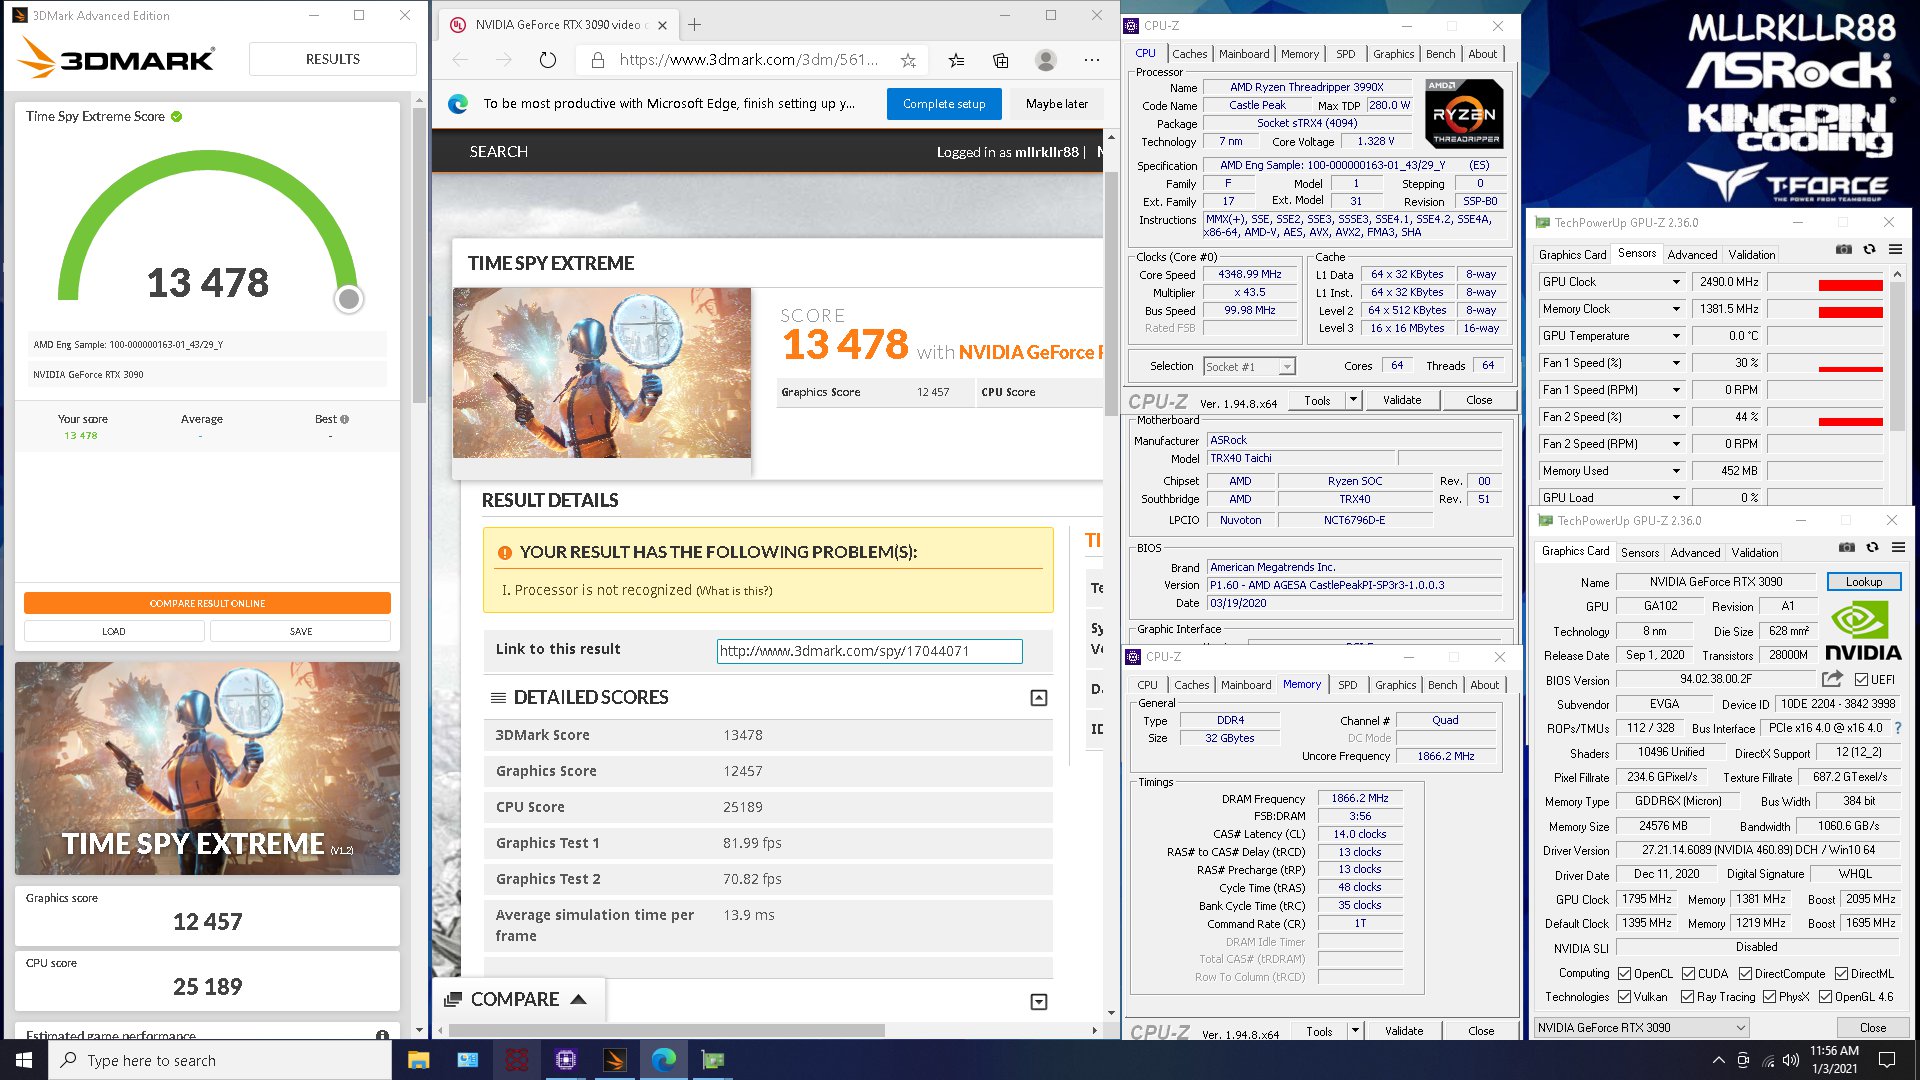Viewport: 1920px width, 1080px height.
Task: Toggle the Vulkan checkbox
Action: 1625,996
